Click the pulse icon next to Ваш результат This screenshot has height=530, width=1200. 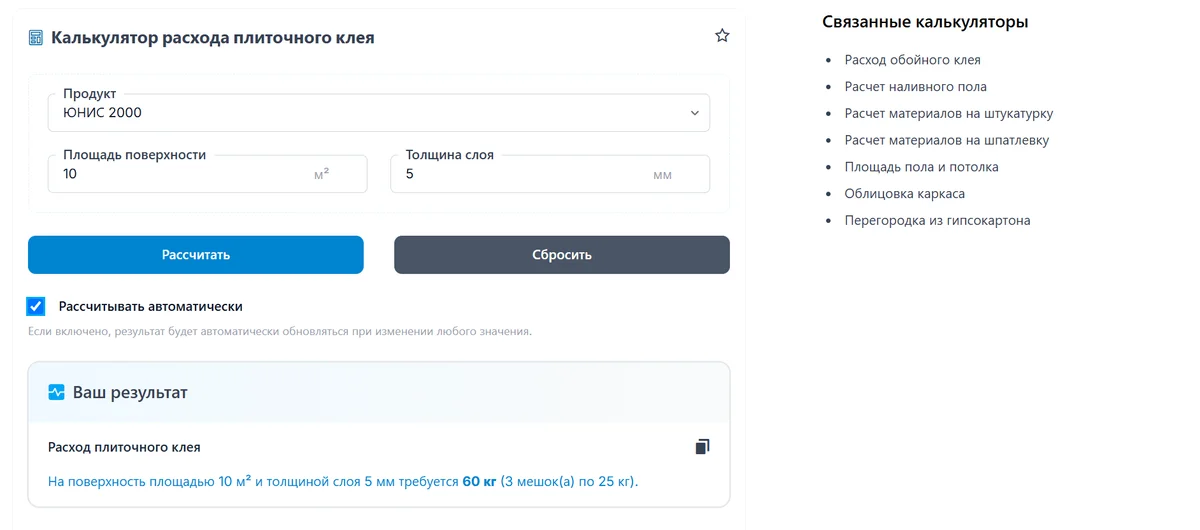coord(56,392)
